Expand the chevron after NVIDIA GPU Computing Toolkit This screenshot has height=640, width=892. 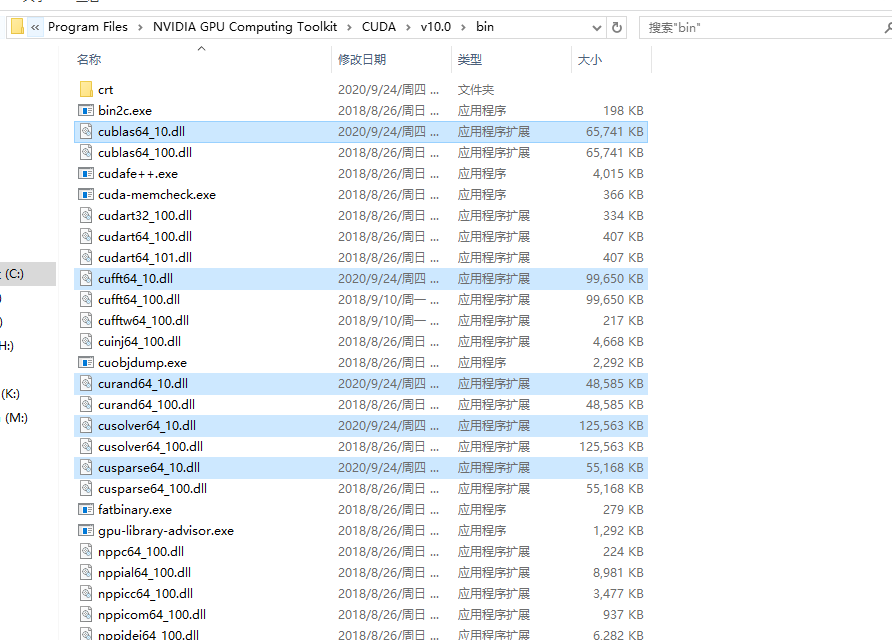pos(349,27)
